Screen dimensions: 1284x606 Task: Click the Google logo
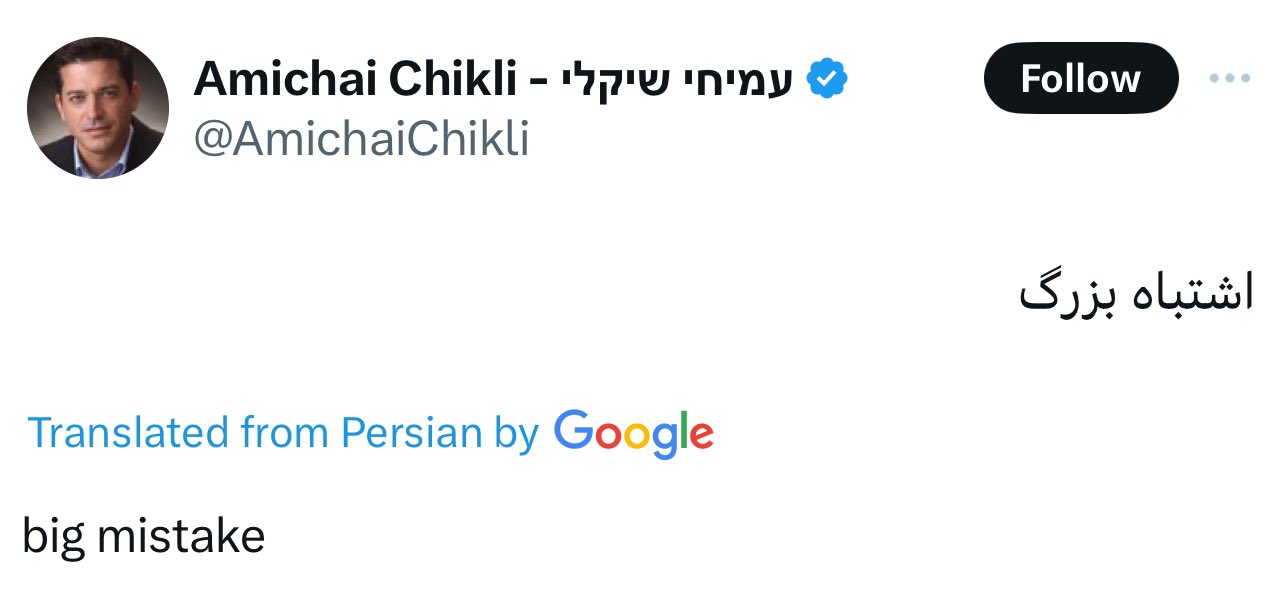[x=634, y=433]
